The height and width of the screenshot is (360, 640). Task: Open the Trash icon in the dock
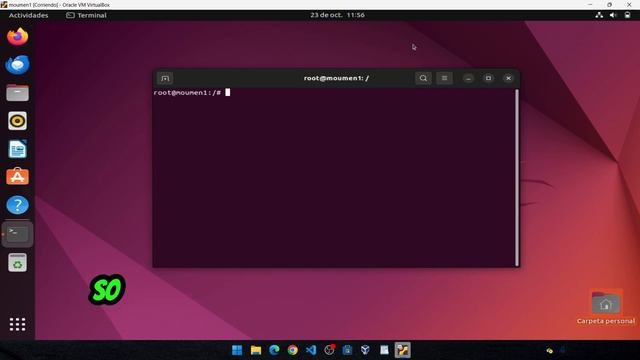[17, 262]
